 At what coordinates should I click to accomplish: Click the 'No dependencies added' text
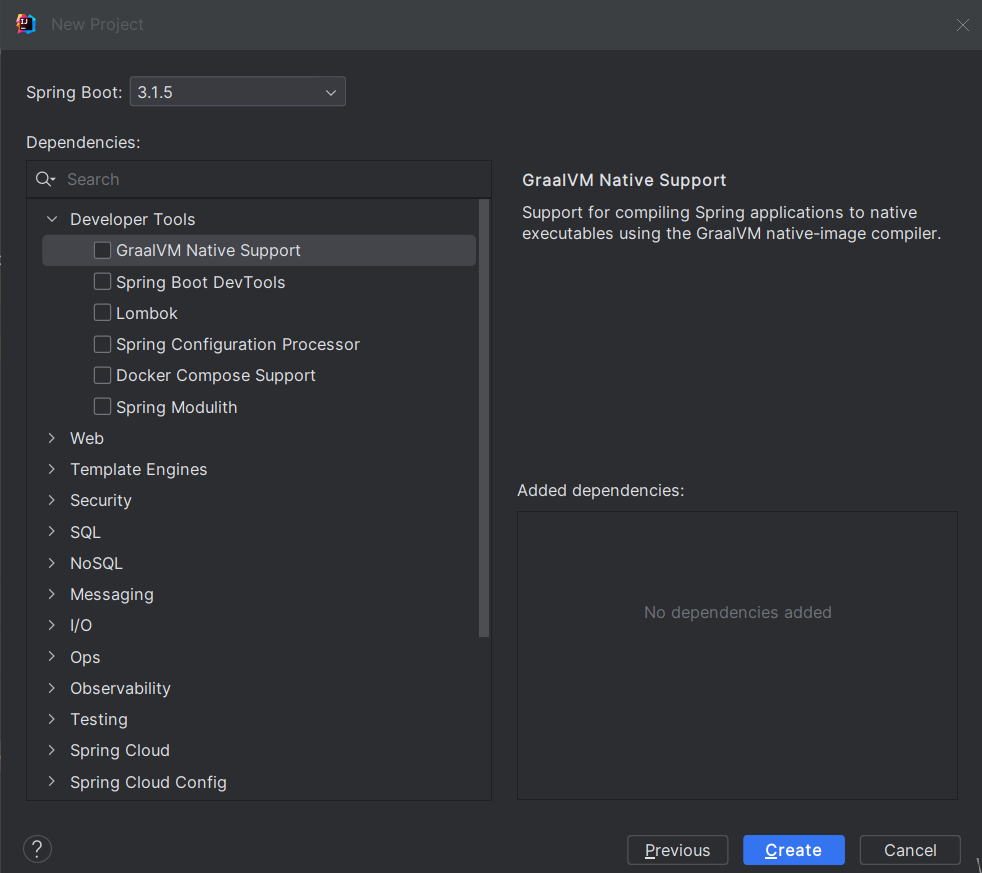(738, 612)
